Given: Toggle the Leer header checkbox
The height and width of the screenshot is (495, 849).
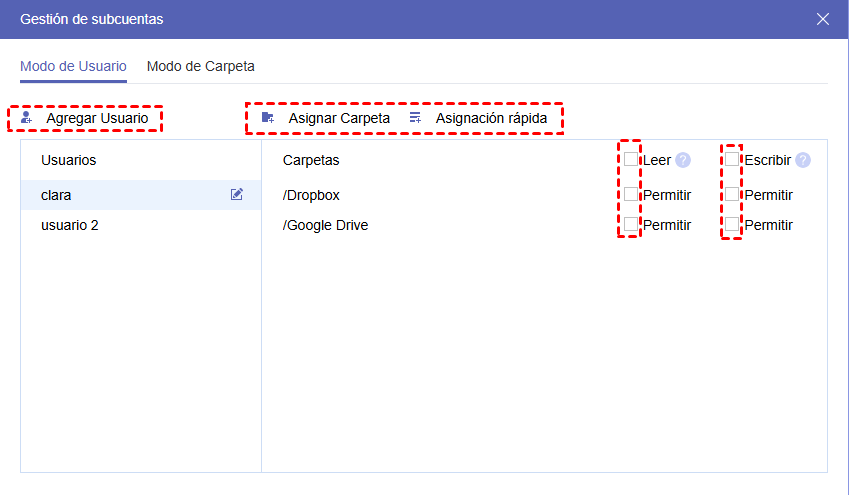Looking at the screenshot, I should tap(631, 160).
